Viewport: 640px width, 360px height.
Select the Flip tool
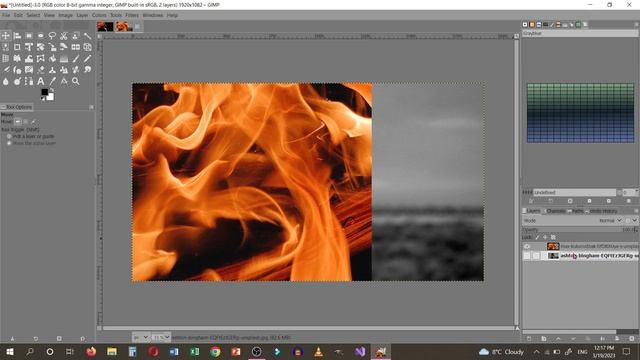(x=76, y=47)
